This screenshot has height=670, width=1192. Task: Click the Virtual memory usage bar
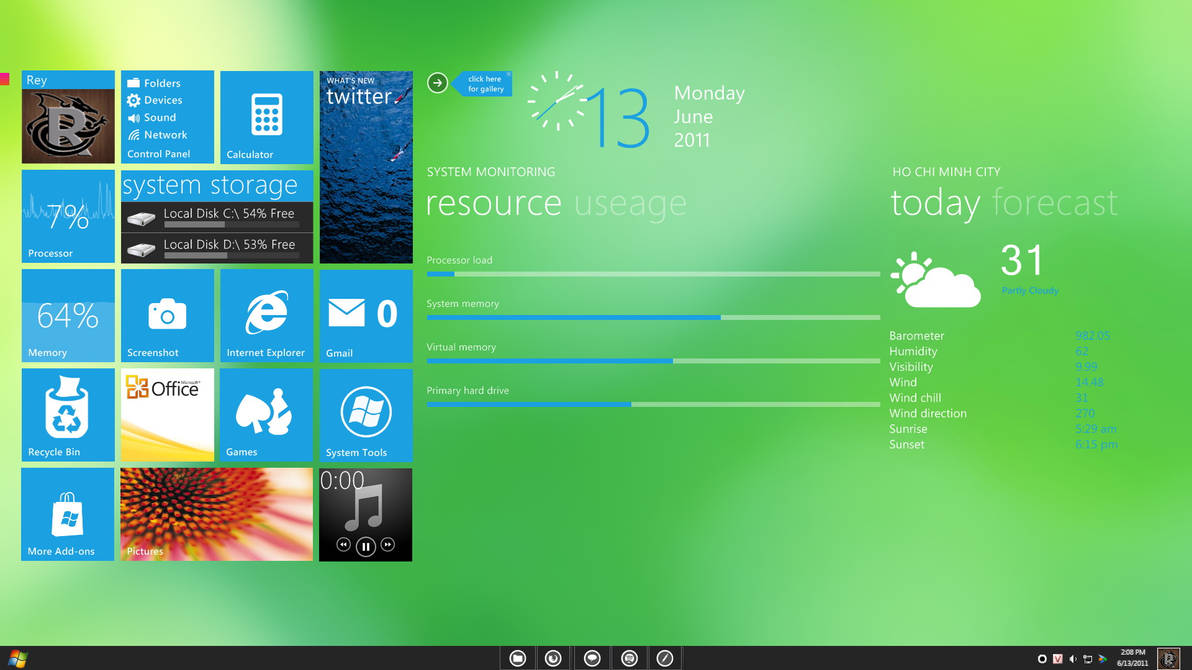coord(653,360)
